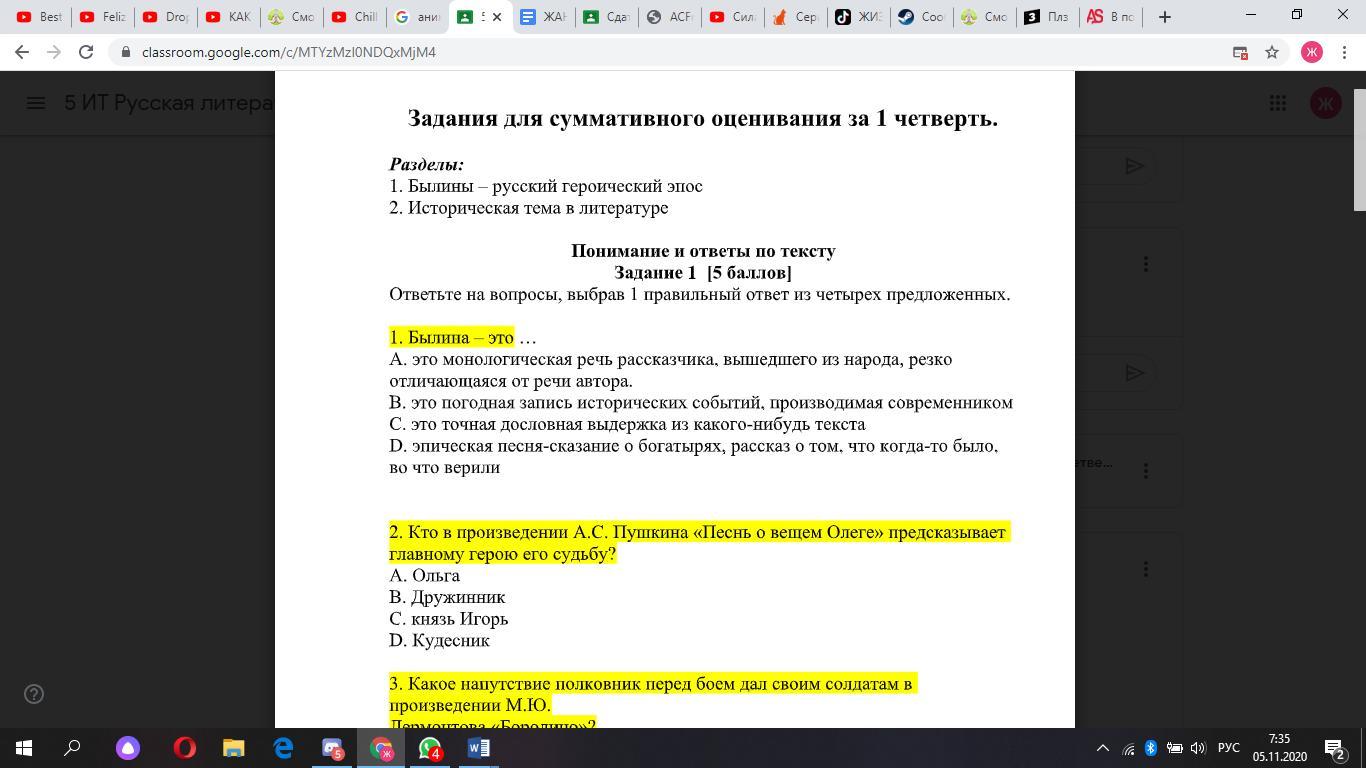The image size is (1366, 768).
Task: Switch to the TikTok tab
Action: pyautogui.click(x=857, y=17)
